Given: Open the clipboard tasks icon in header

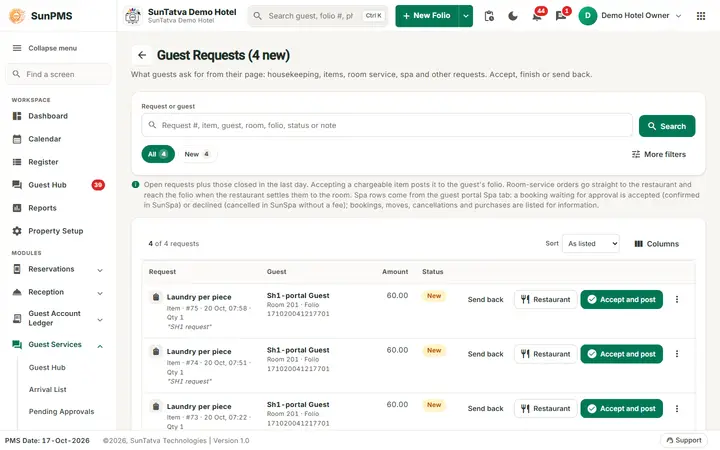Looking at the screenshot, I should 489,16.
